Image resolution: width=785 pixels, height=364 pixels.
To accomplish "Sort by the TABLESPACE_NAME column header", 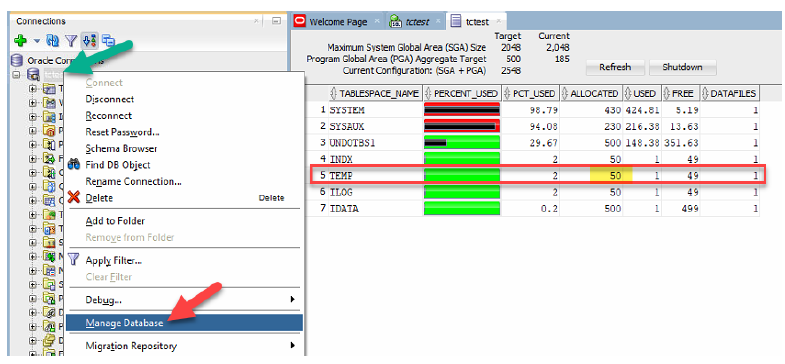I will click(375, 94).
